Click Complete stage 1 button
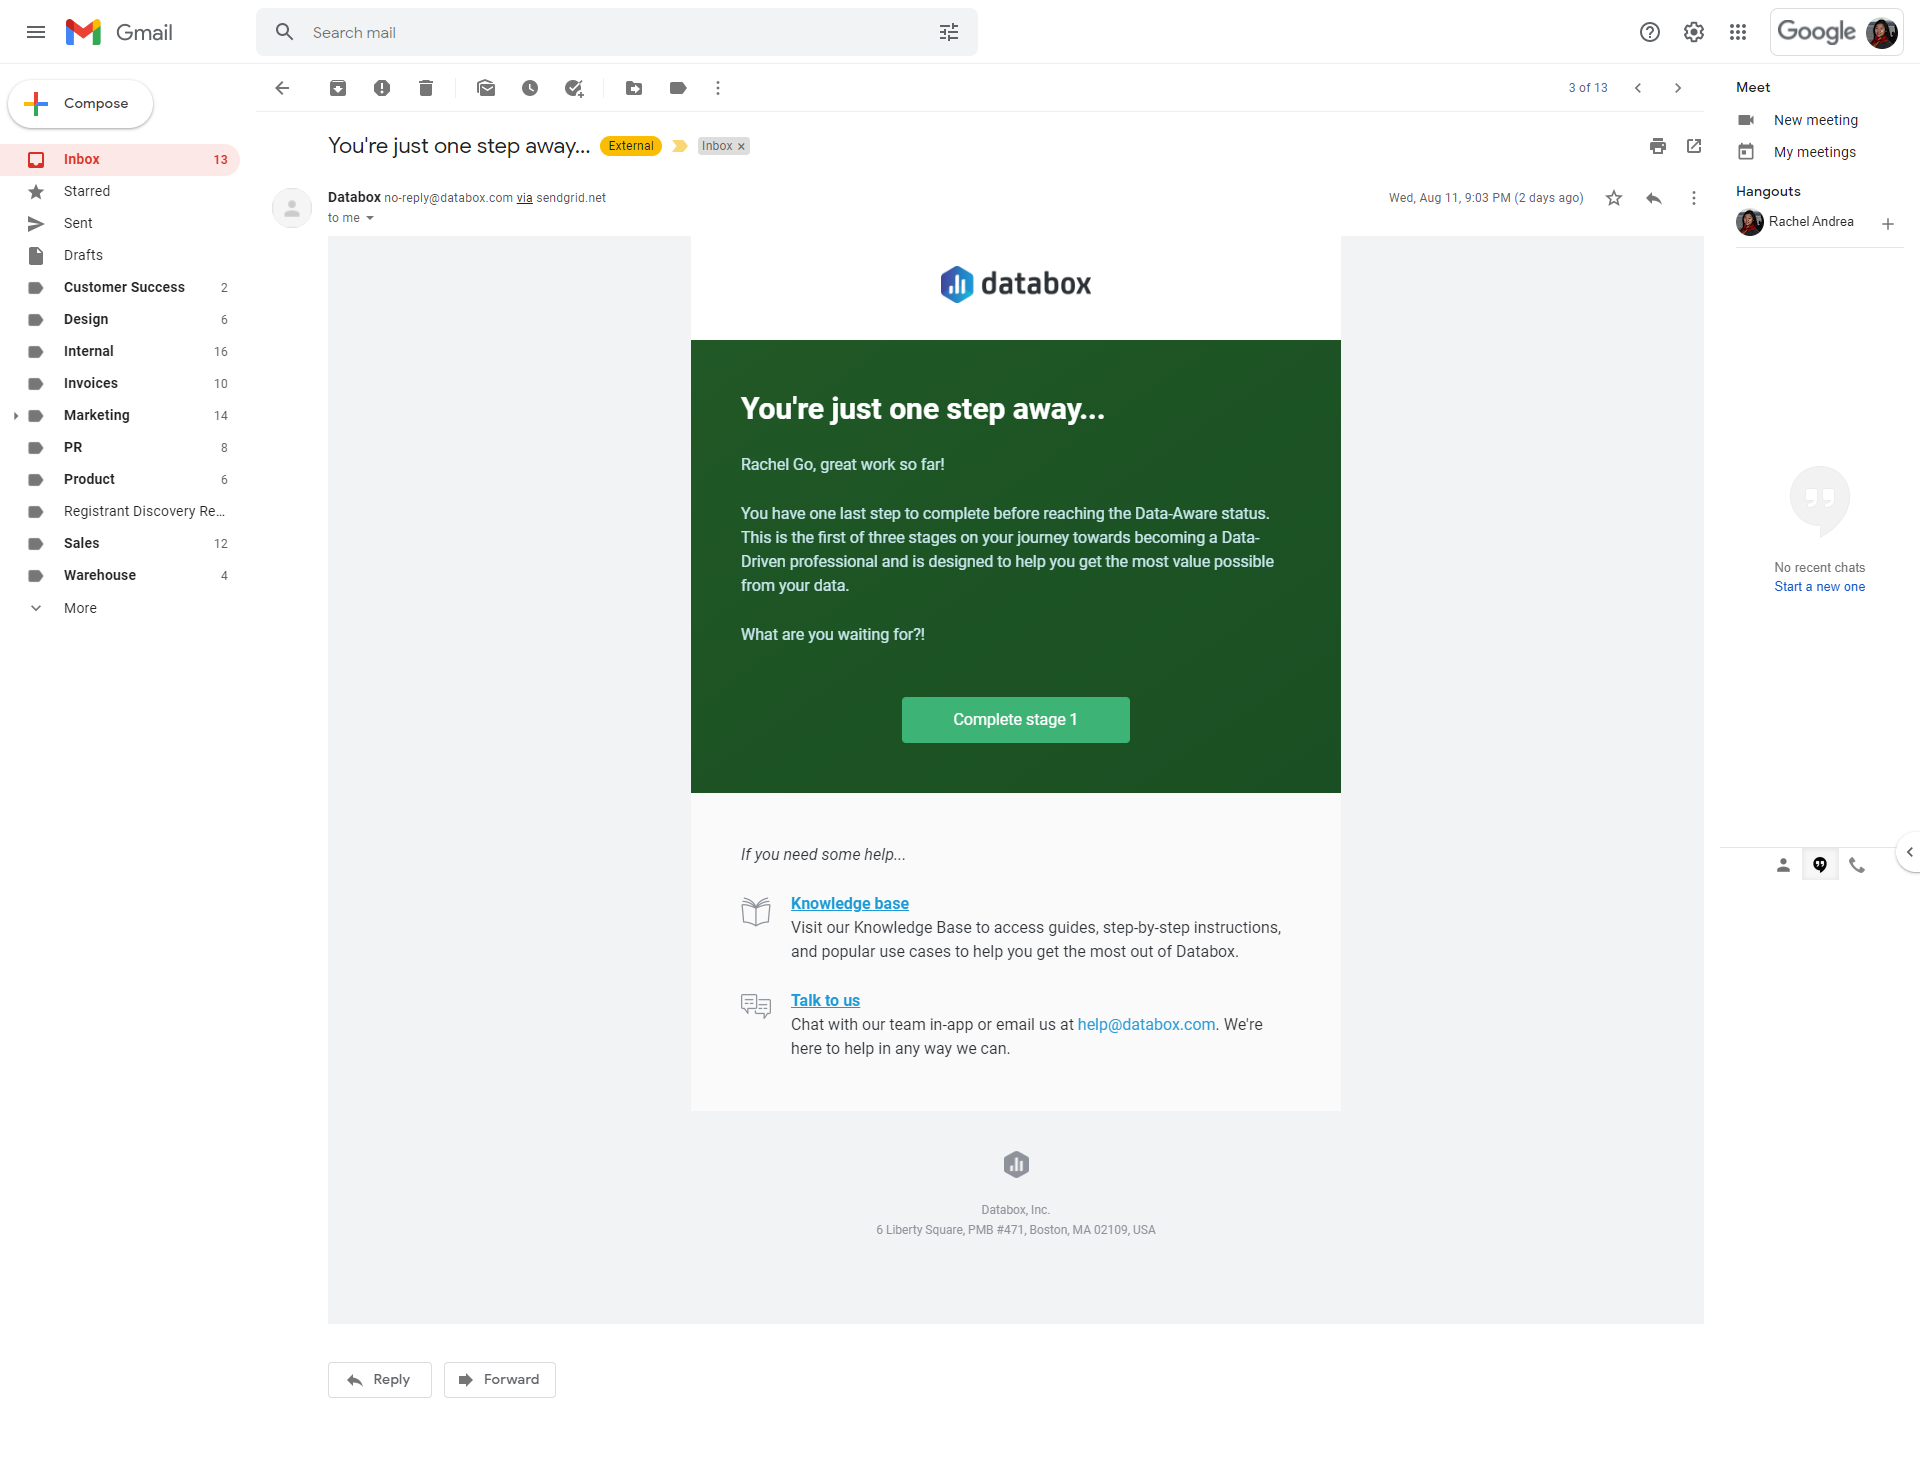 click(x=1016, y=720)
